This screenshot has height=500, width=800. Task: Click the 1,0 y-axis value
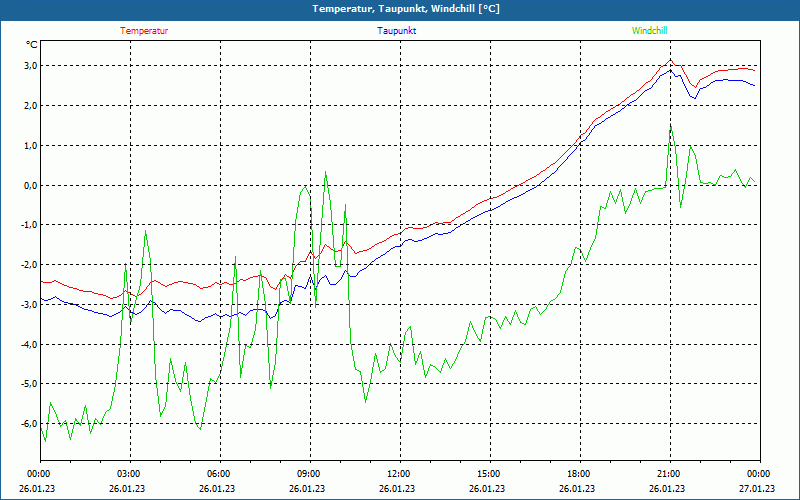pos(31,145)
